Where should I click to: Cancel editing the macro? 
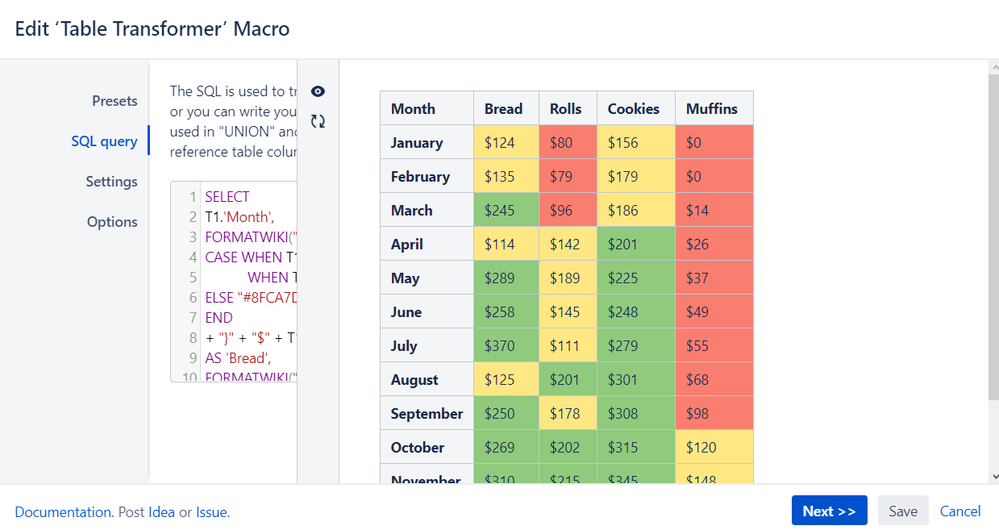tap(960, 511)
